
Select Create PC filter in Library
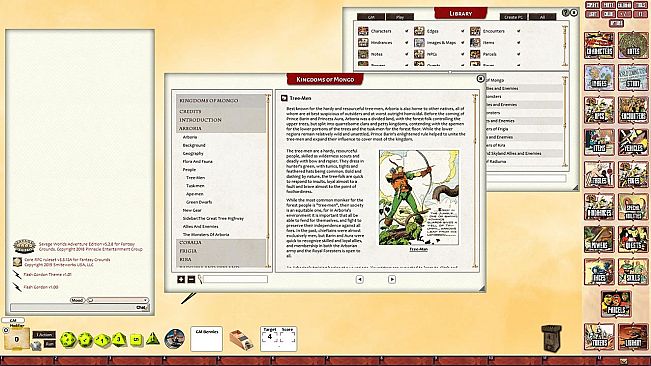514,17
